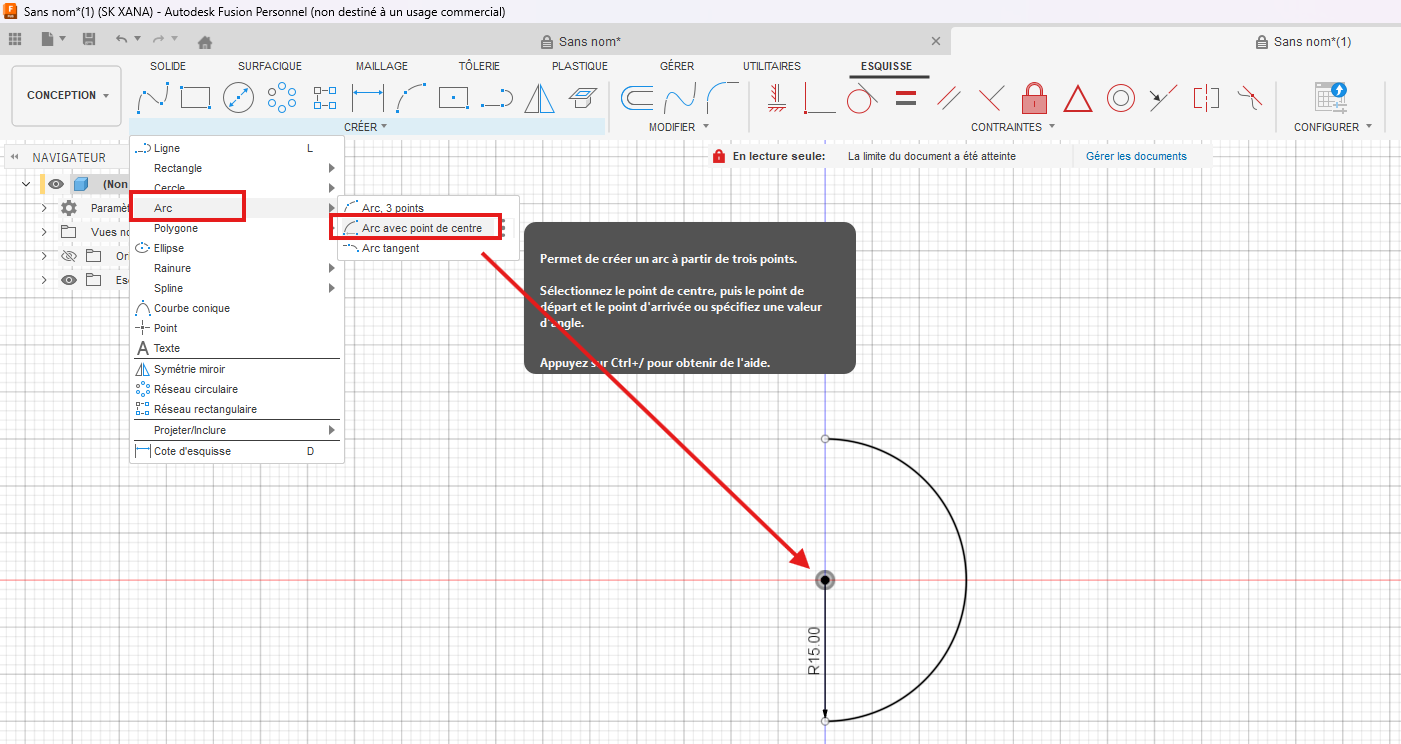Apply the midpoint triangle constraint icon
Viewport: 1401px width, 744px height.
[1077, 98]
